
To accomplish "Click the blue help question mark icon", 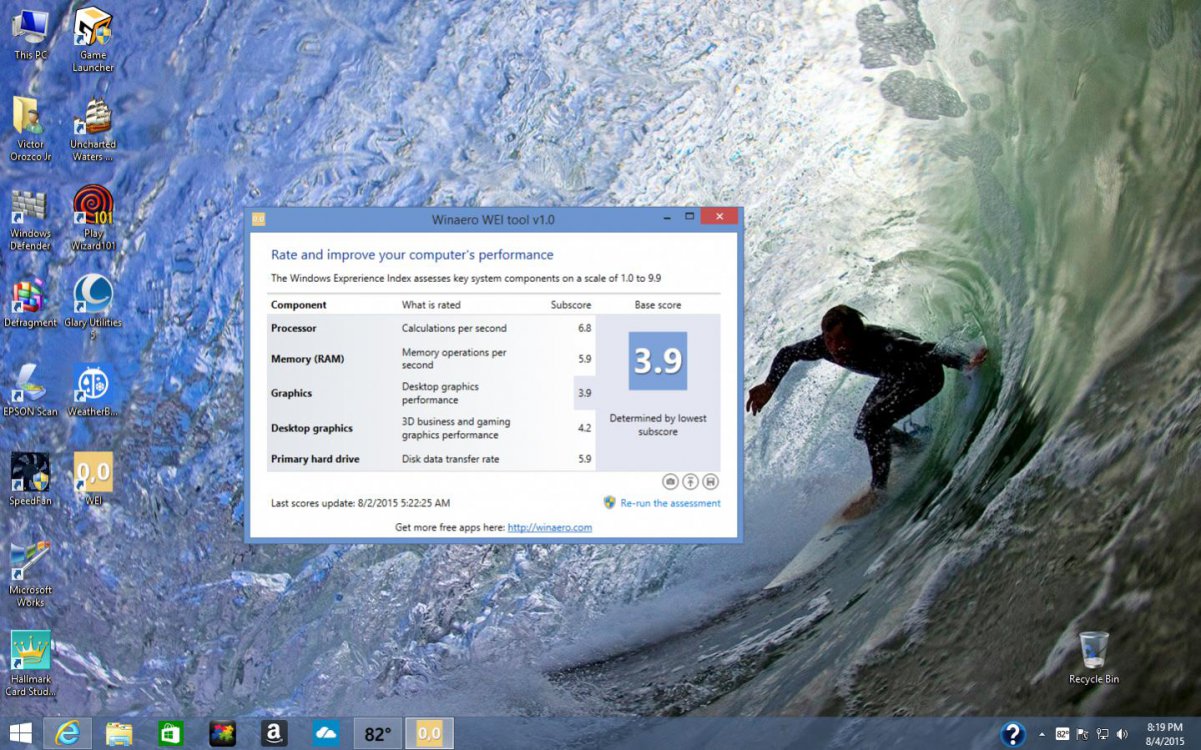I will click(1012, 734).
